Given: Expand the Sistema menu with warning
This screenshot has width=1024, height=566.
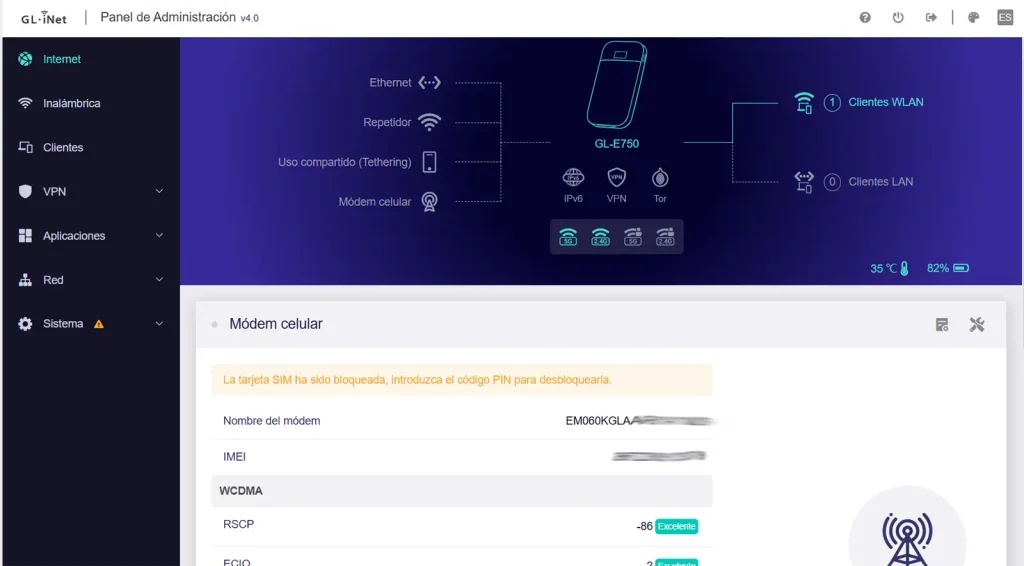Looking at the screenshot, I should click(x=91, y=324).
